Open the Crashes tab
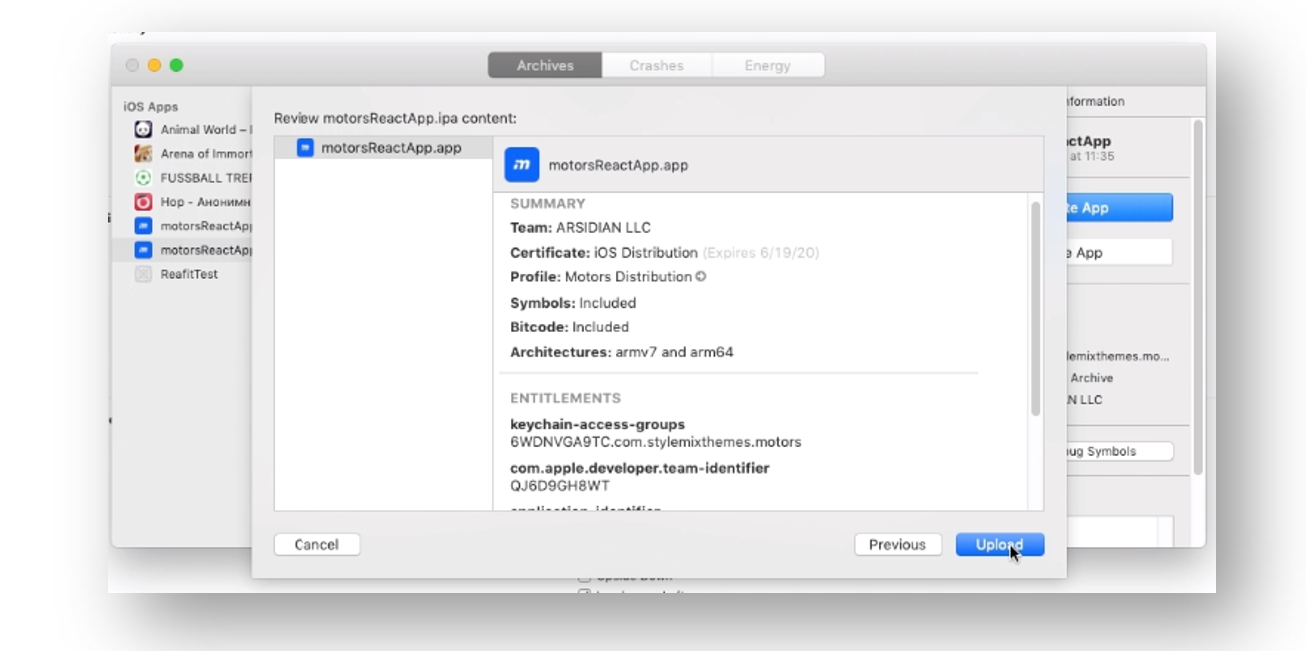 [x=656, y=66]
